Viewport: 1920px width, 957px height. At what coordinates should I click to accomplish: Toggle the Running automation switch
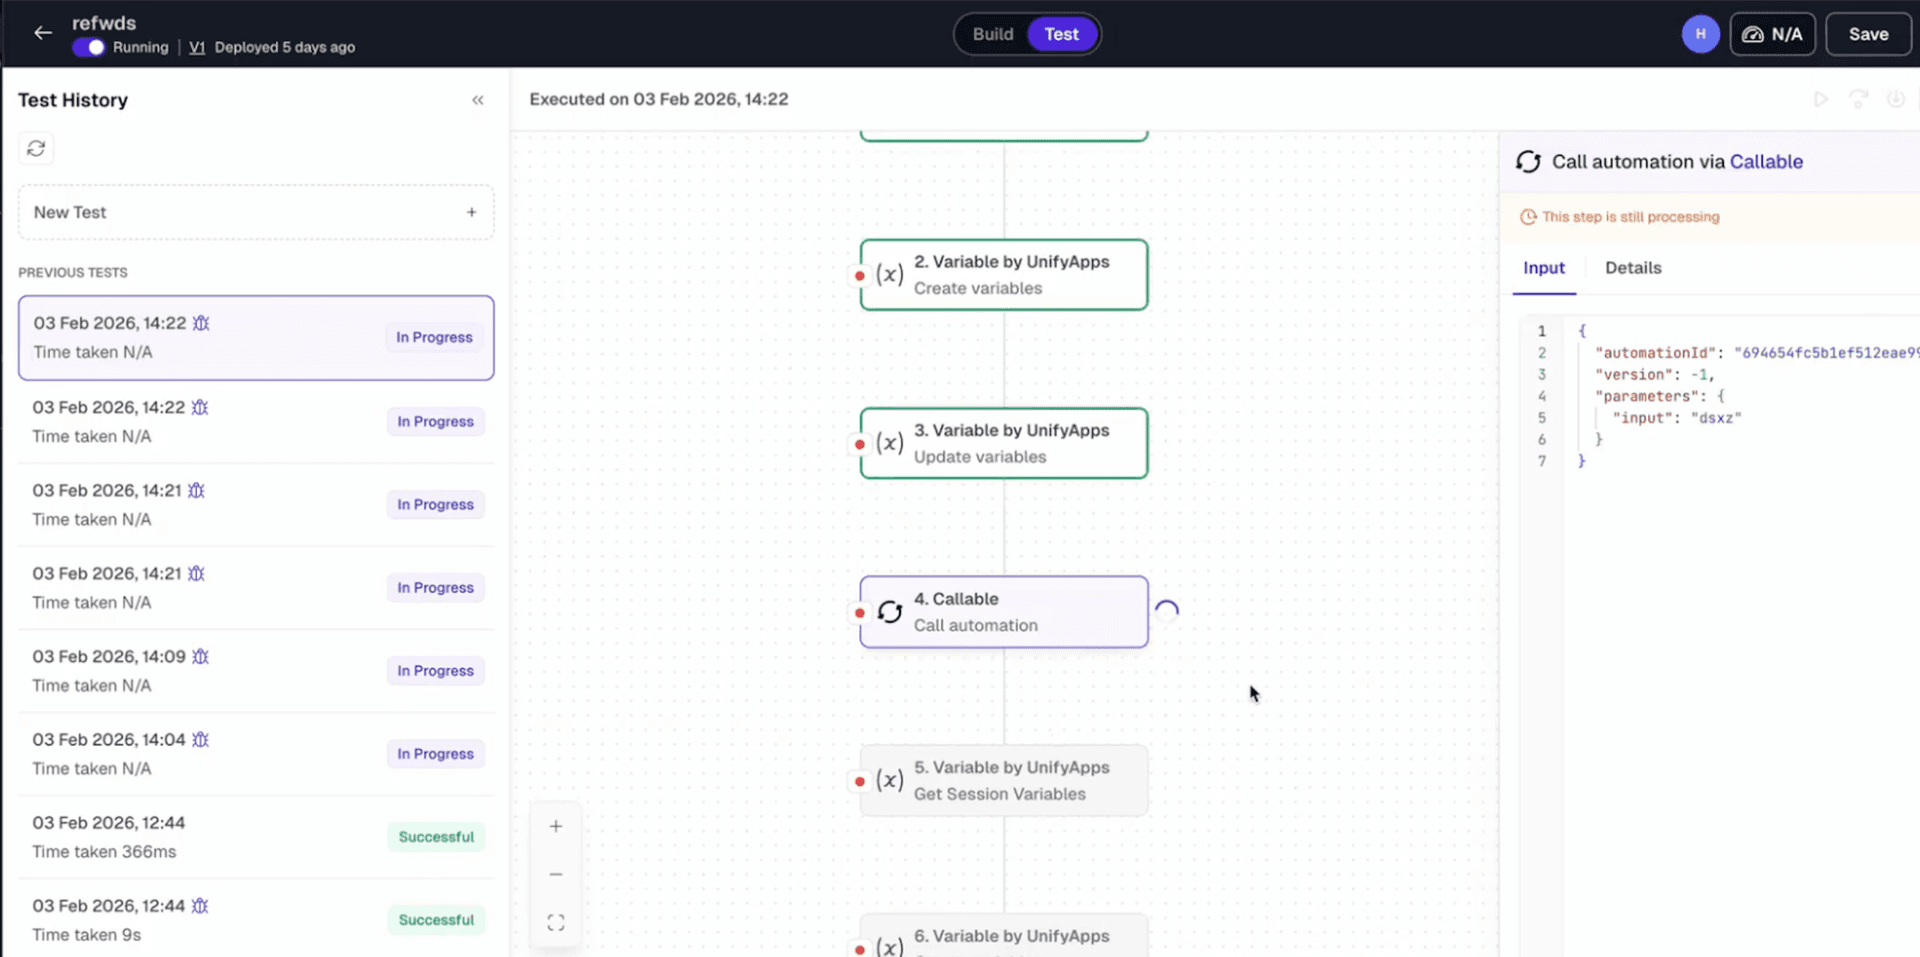(89, 47)
